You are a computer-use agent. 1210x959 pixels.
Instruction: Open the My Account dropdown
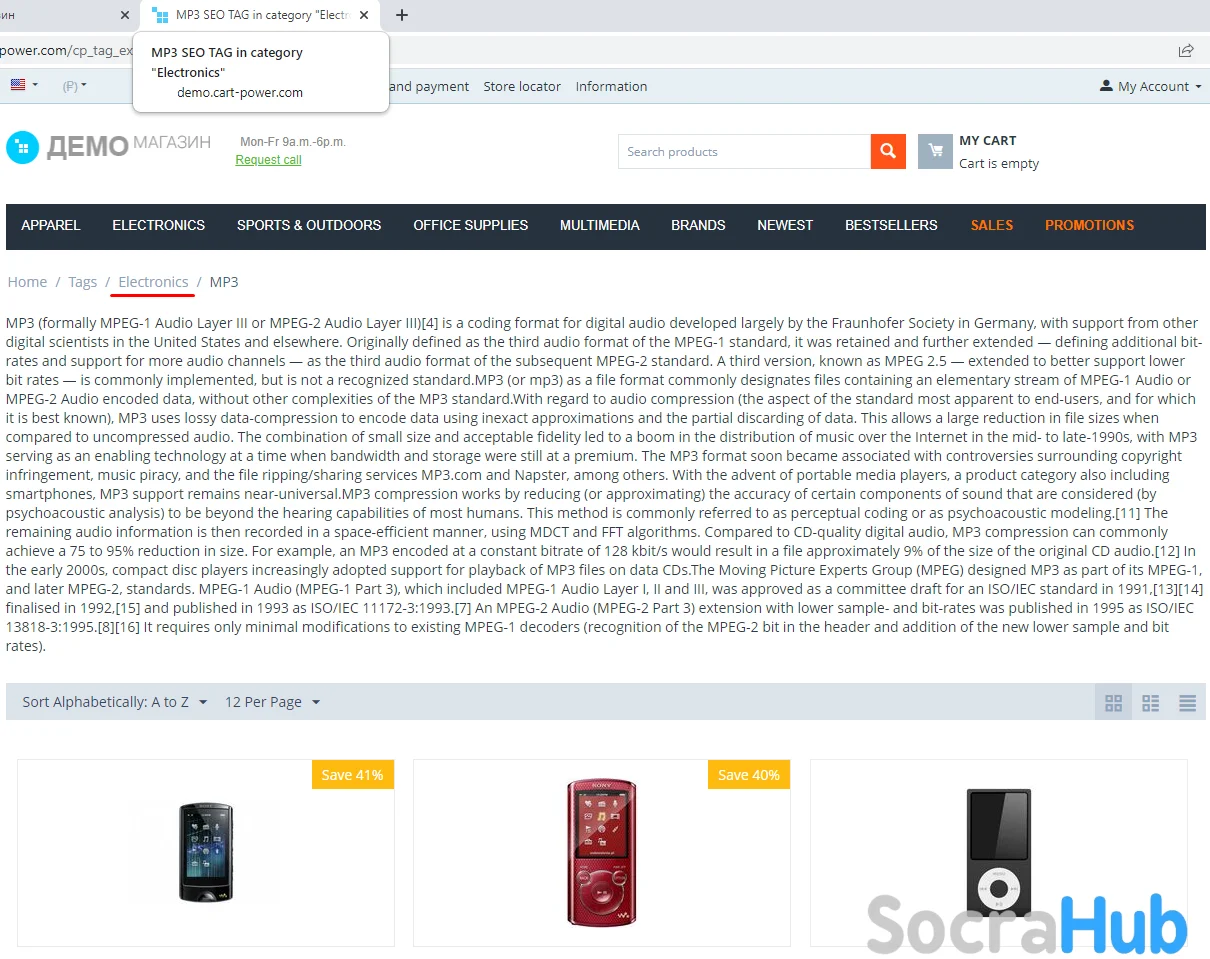[x=1150, y=86]
